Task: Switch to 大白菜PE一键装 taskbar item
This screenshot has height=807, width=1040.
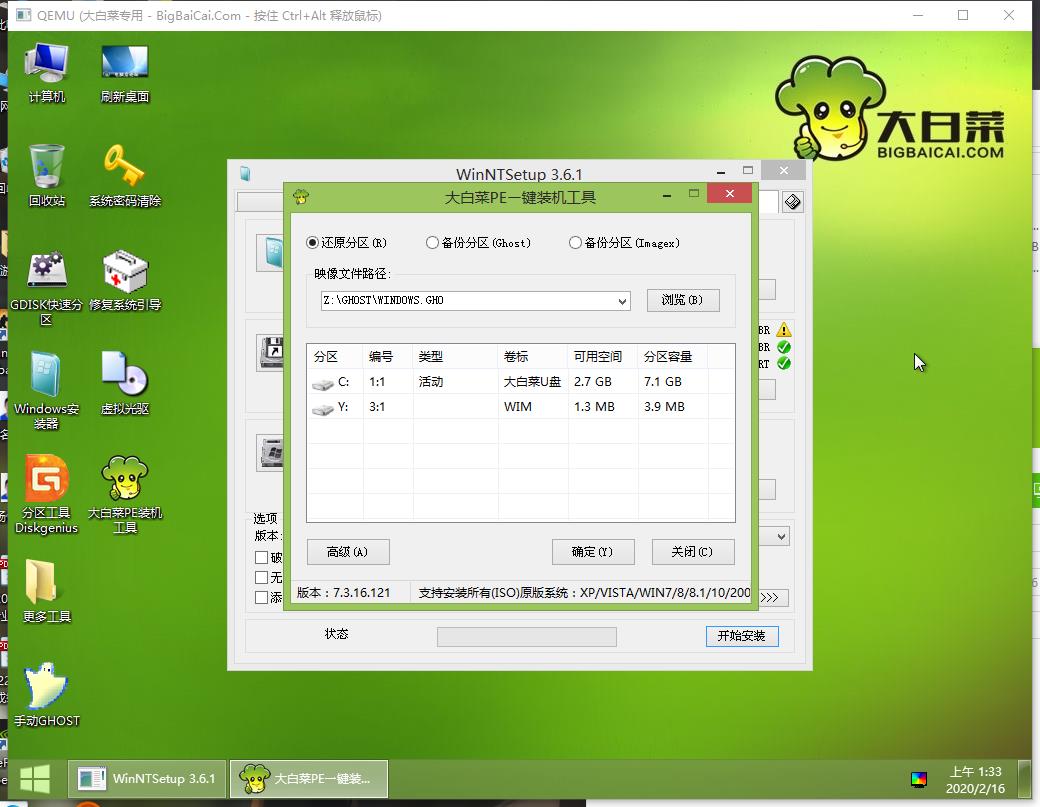Action: tap(309, 778)
